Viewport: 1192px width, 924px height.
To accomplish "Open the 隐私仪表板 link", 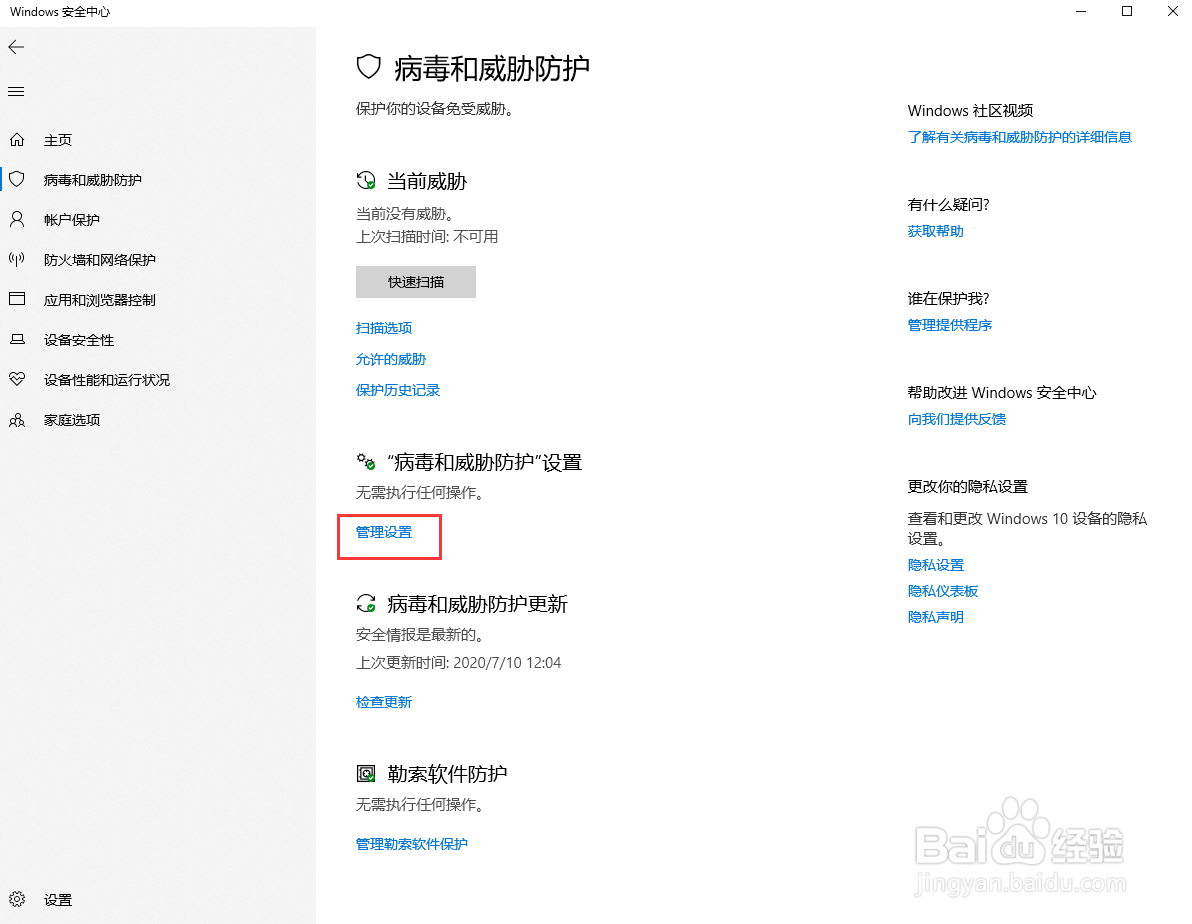I will (942, 591).
